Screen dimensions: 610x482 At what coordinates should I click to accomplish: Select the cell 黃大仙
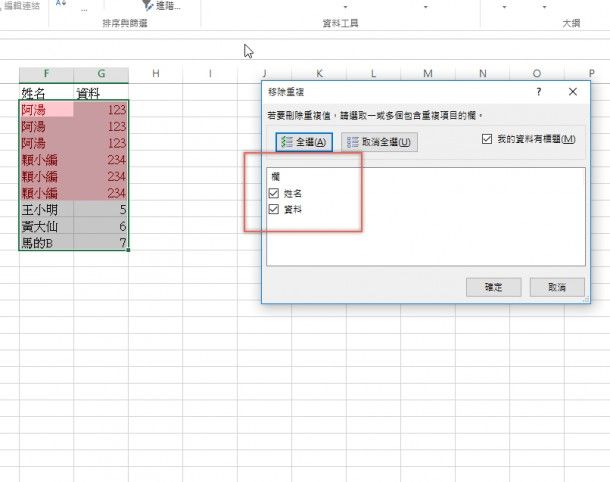pos(46,226)
